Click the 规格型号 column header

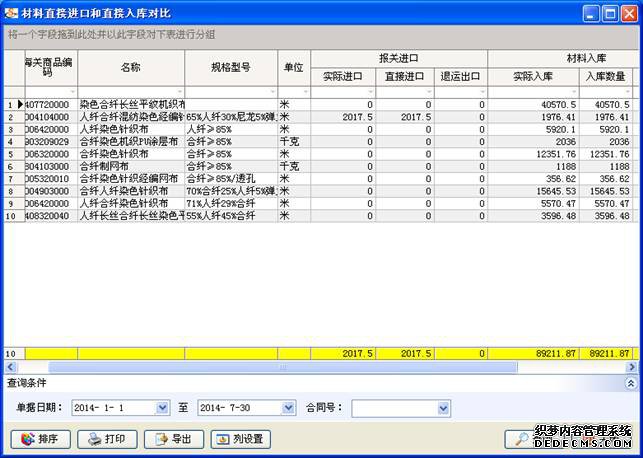[231, 67]
